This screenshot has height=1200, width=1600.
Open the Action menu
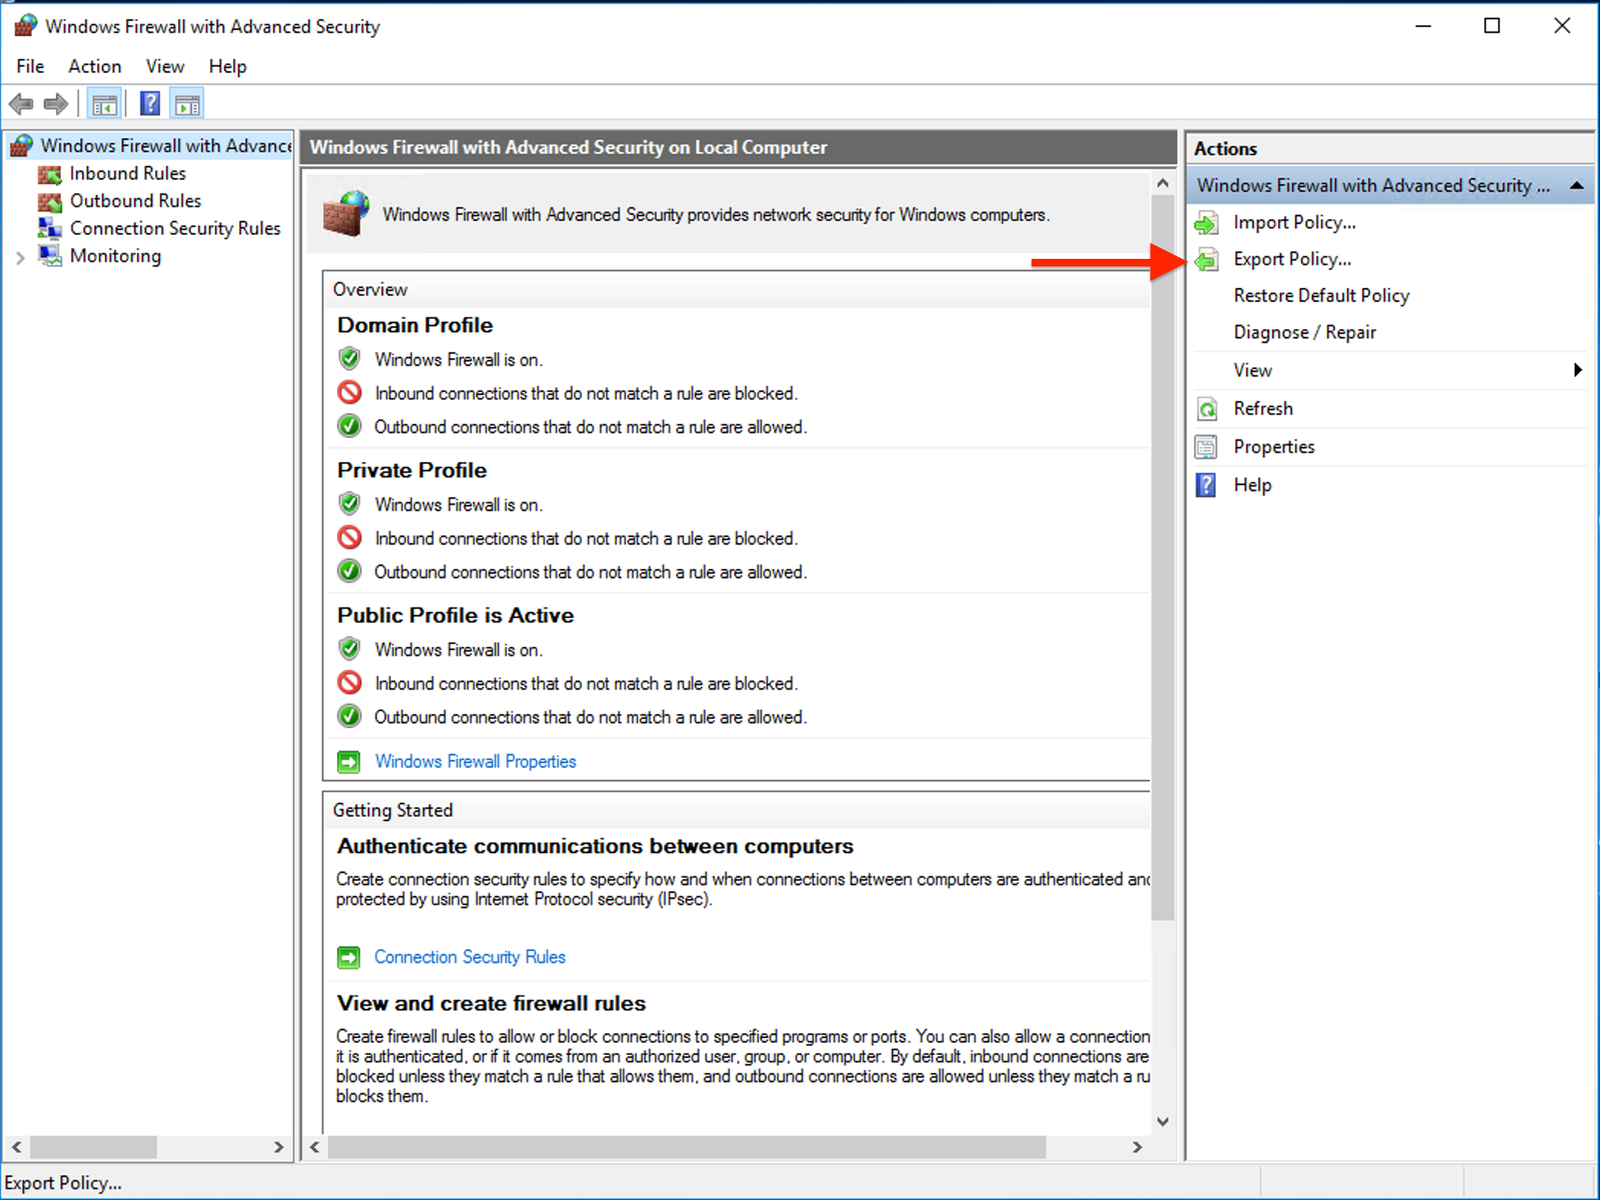pos(94,66)
